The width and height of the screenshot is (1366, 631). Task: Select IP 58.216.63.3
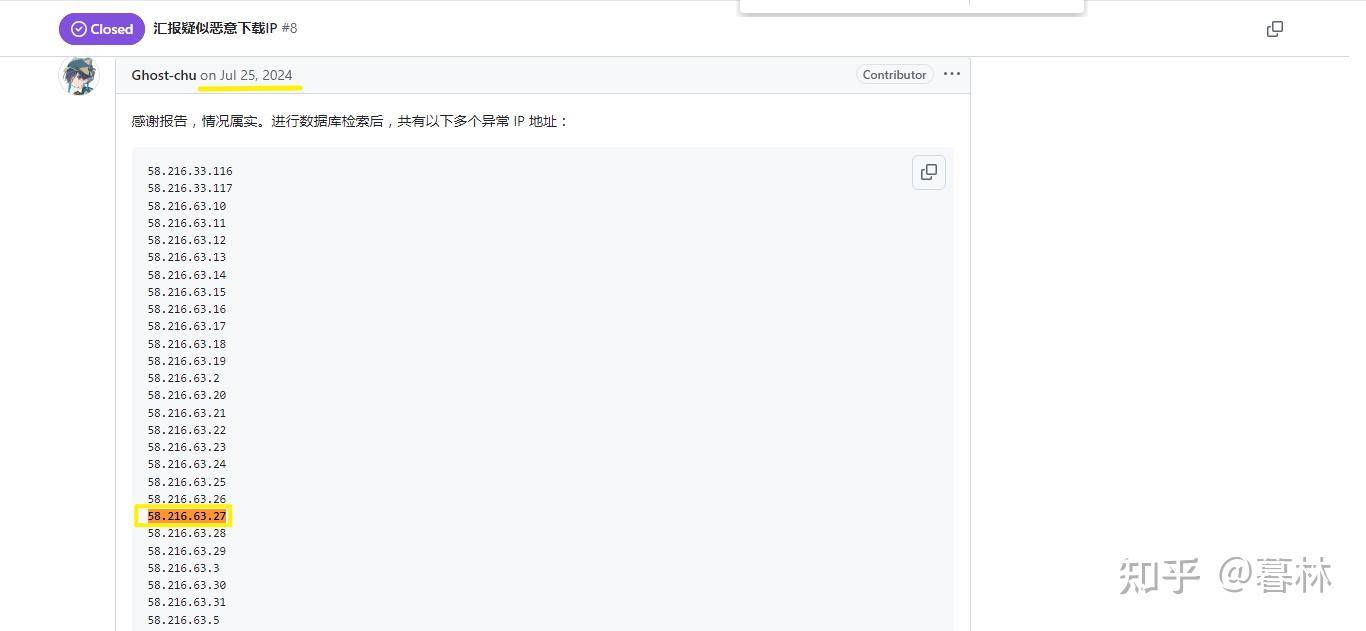184,568
